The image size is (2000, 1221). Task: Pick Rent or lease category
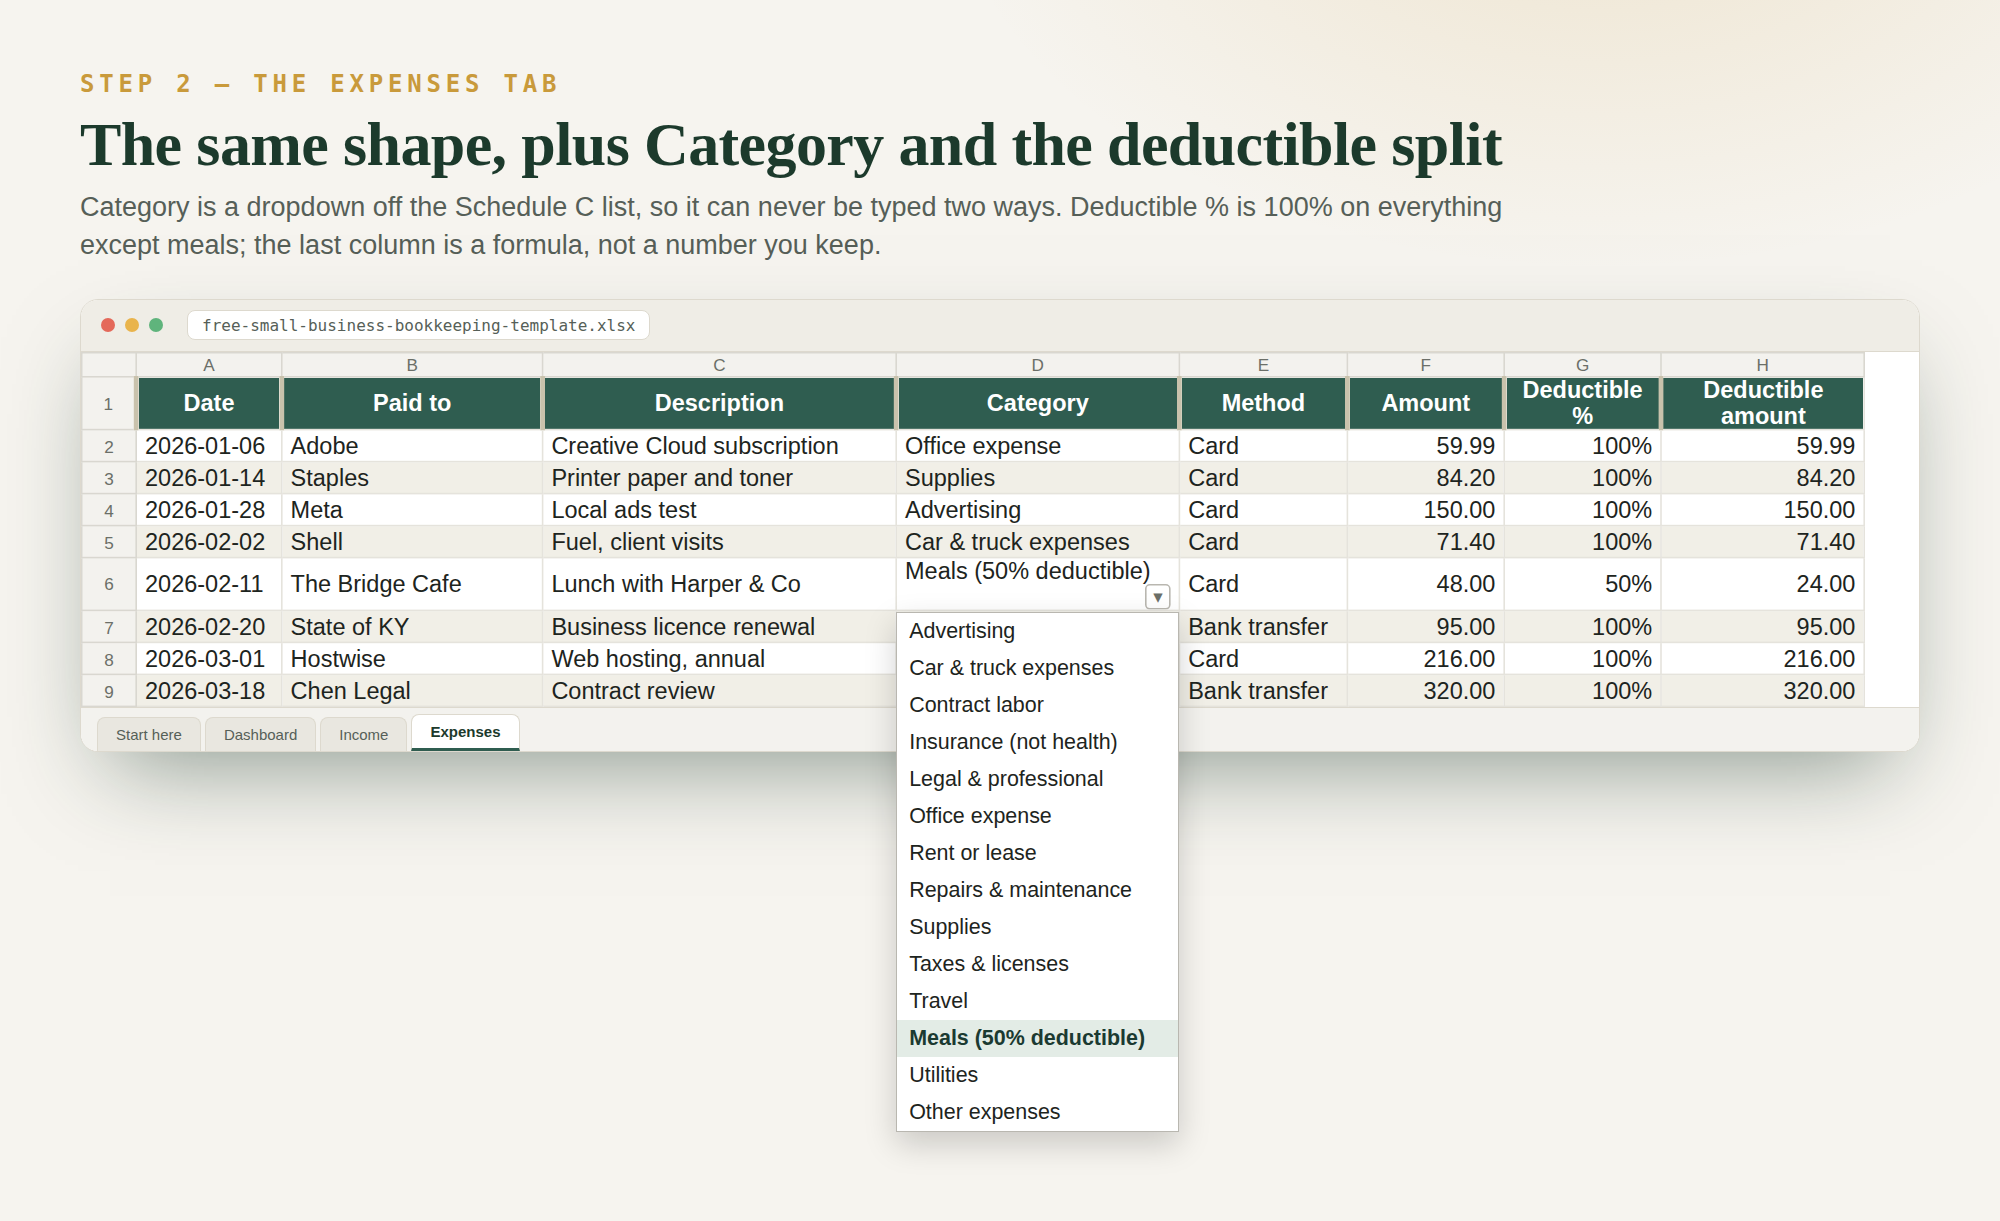click(1037, 853)
